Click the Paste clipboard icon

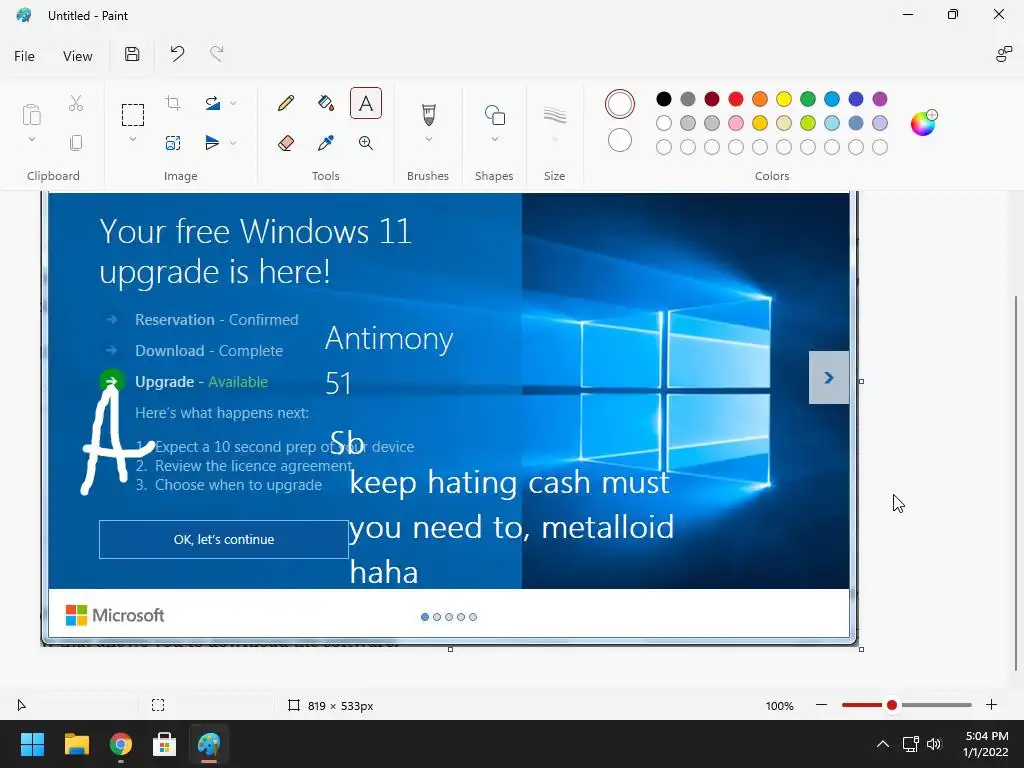click(31, 114)
